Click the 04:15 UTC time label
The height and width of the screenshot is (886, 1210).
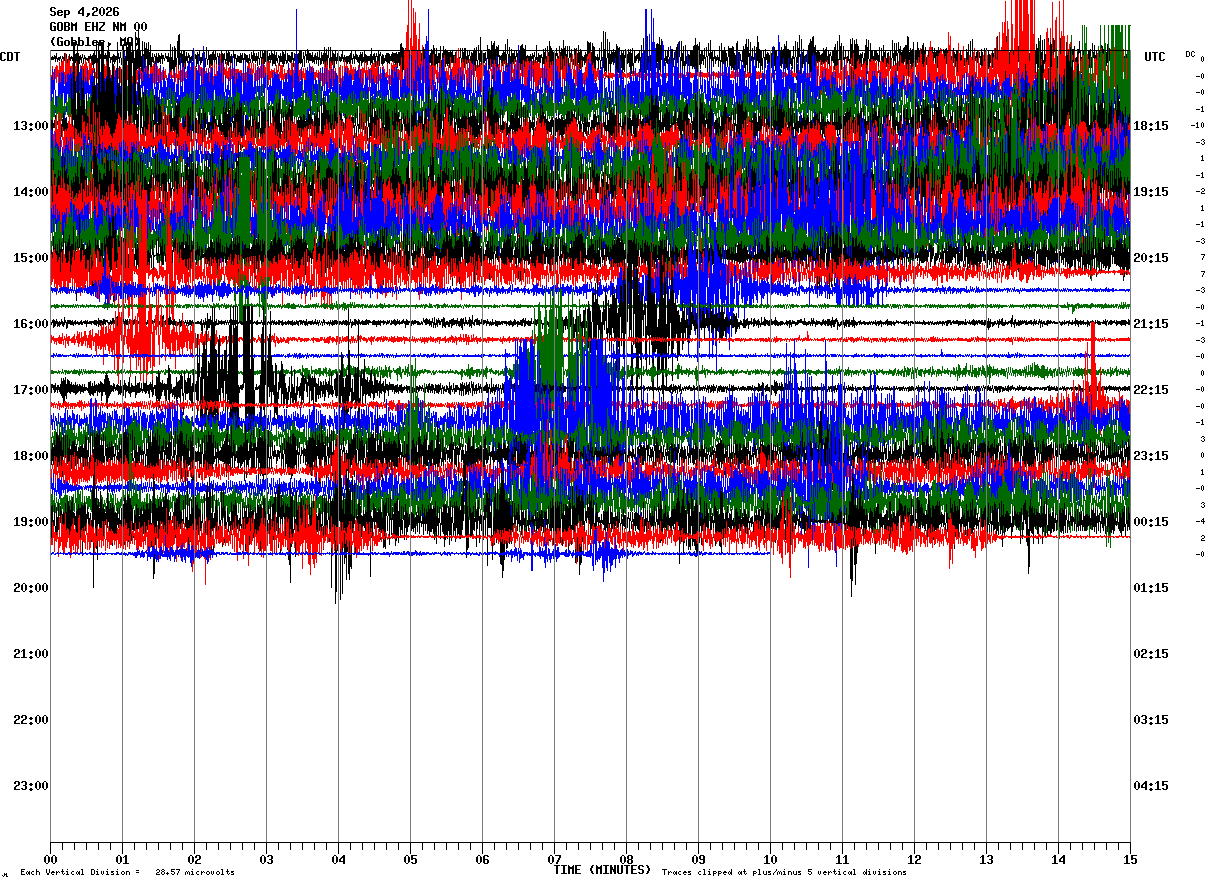coord(1151,786)
